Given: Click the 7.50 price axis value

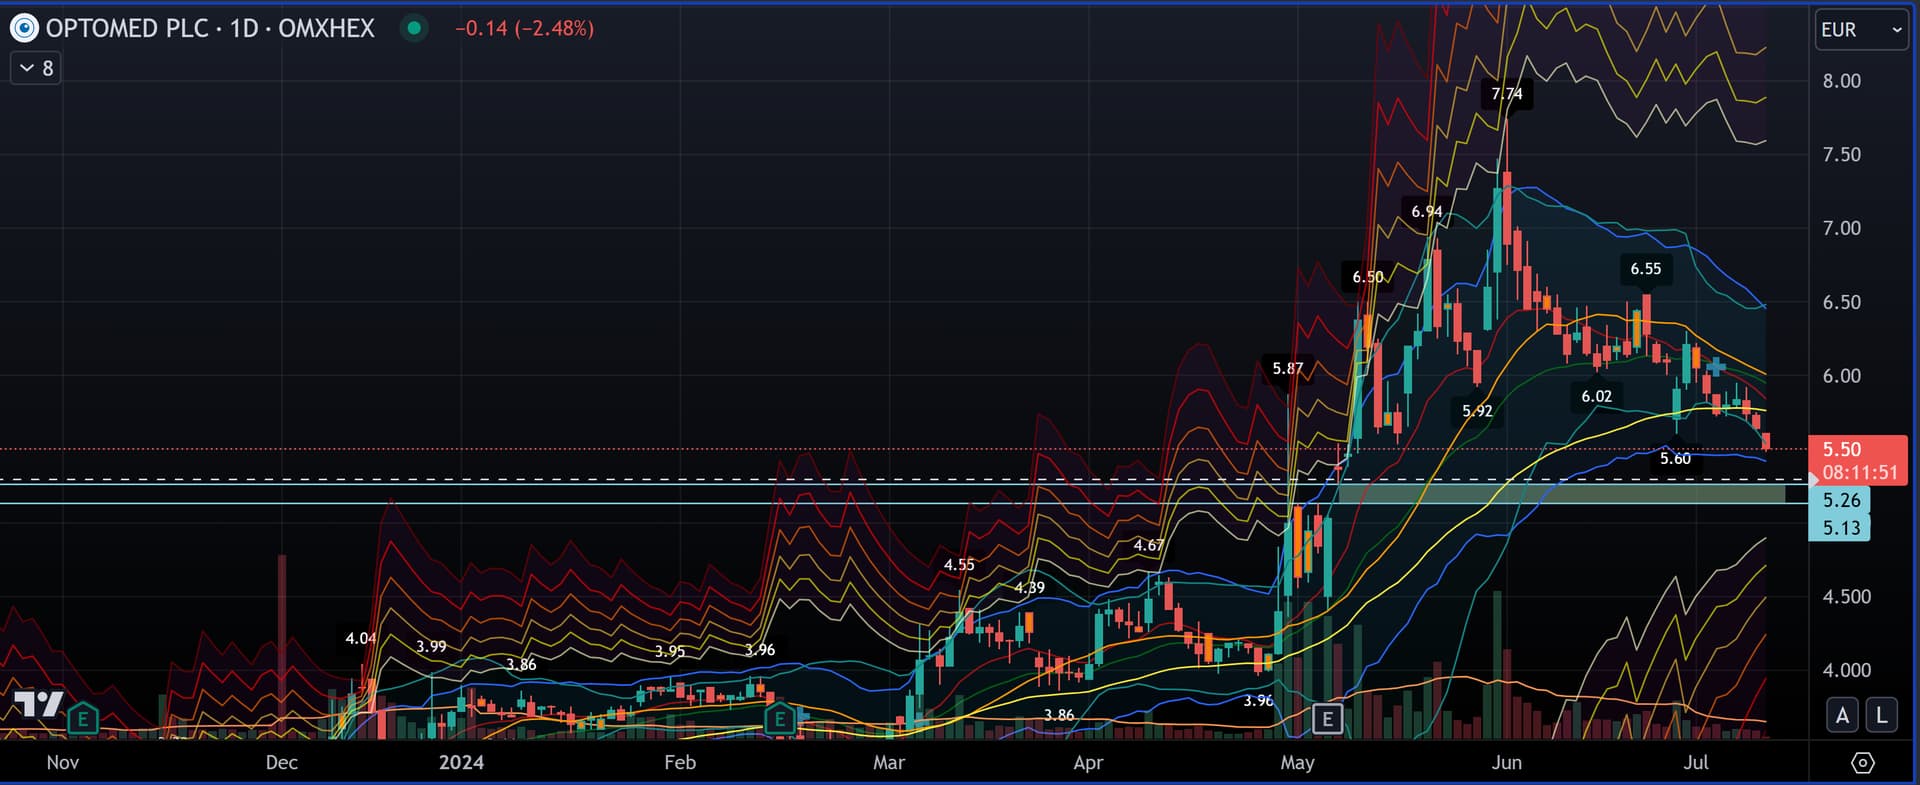Looking at the screenshot, I should pos(1841,154).
